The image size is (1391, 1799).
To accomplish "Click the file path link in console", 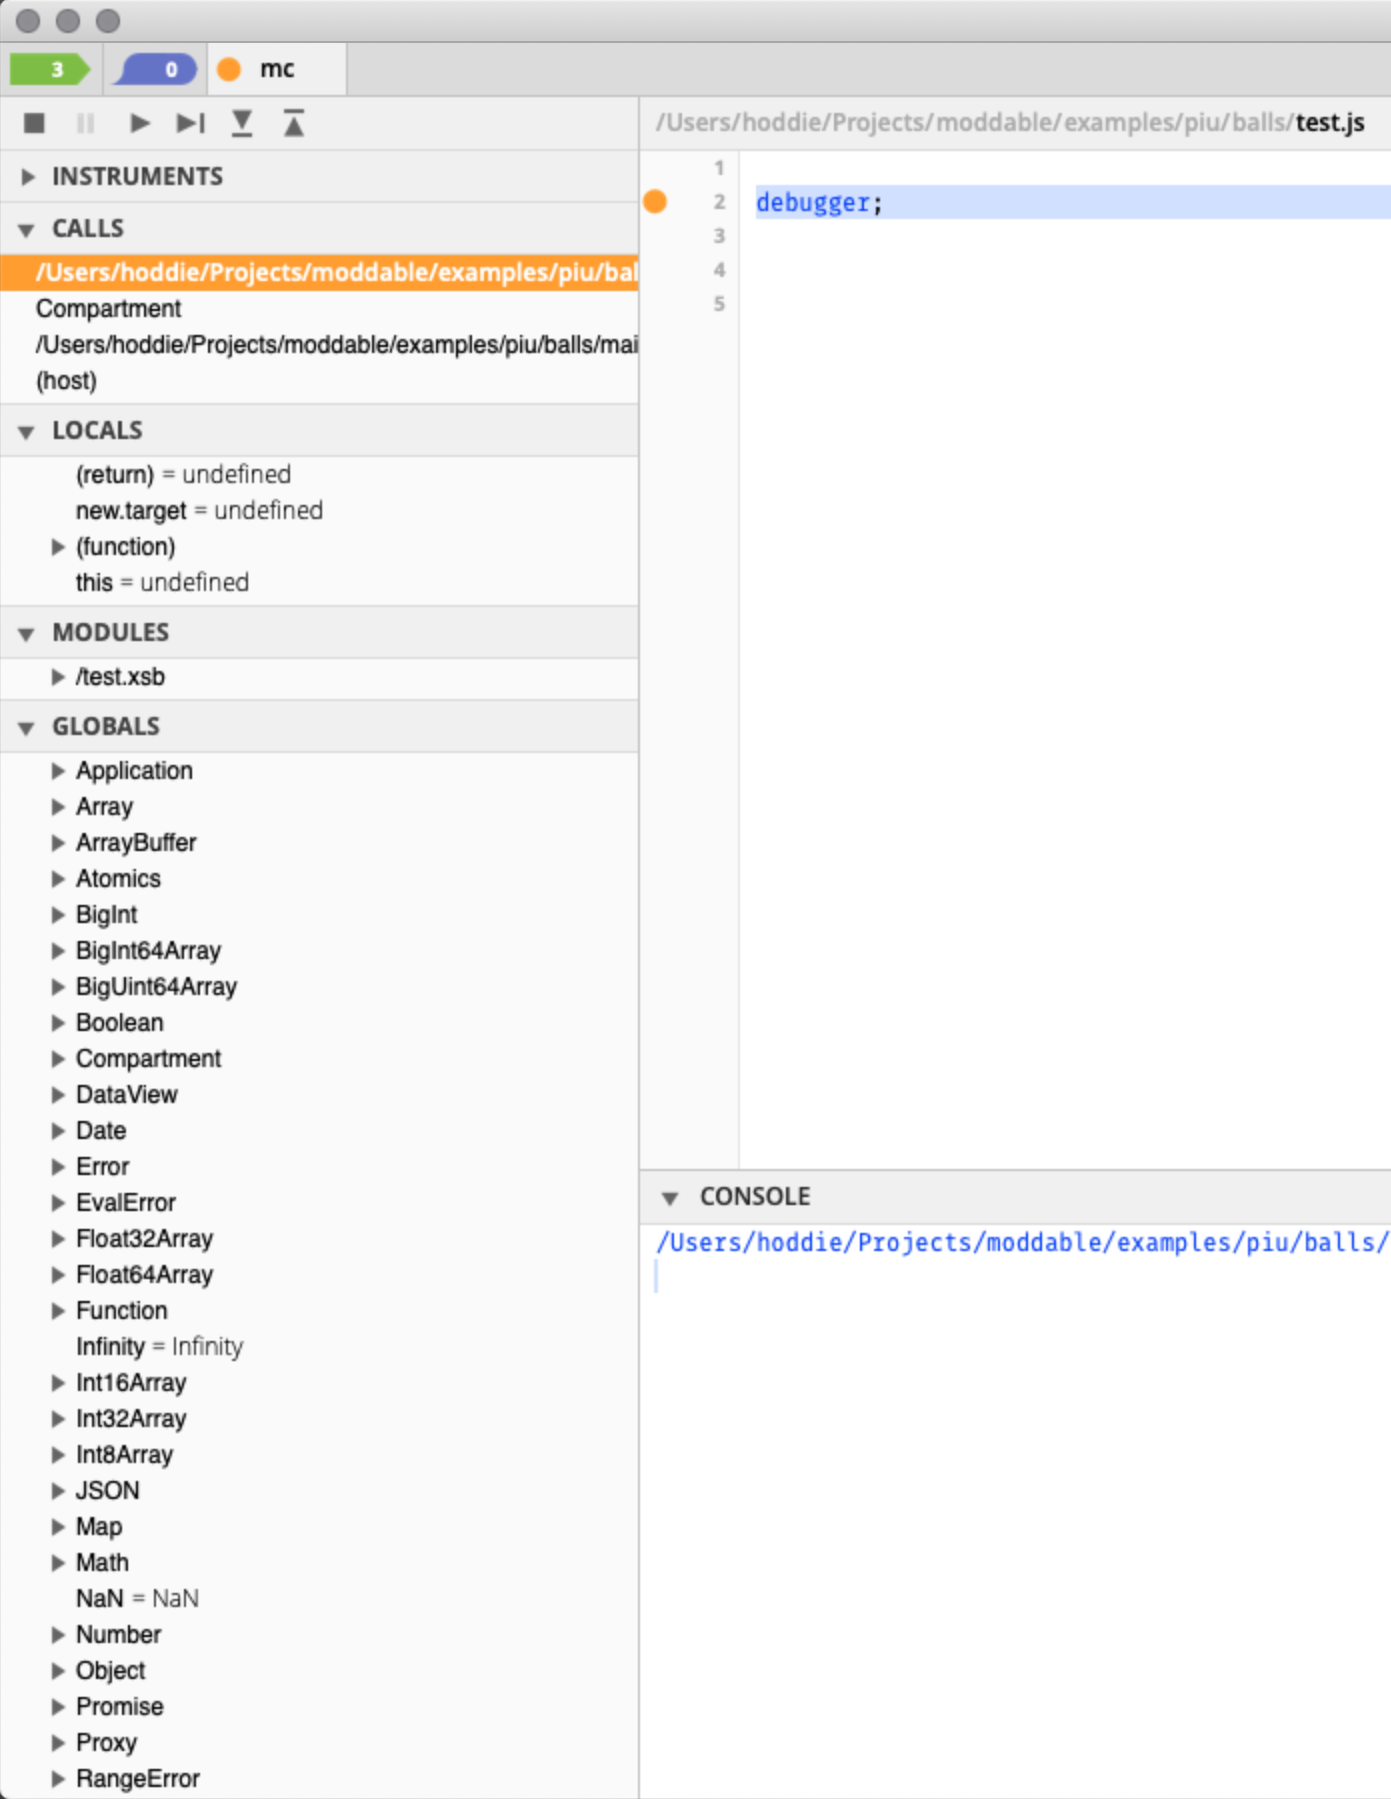I will tap(1020, 1242).
